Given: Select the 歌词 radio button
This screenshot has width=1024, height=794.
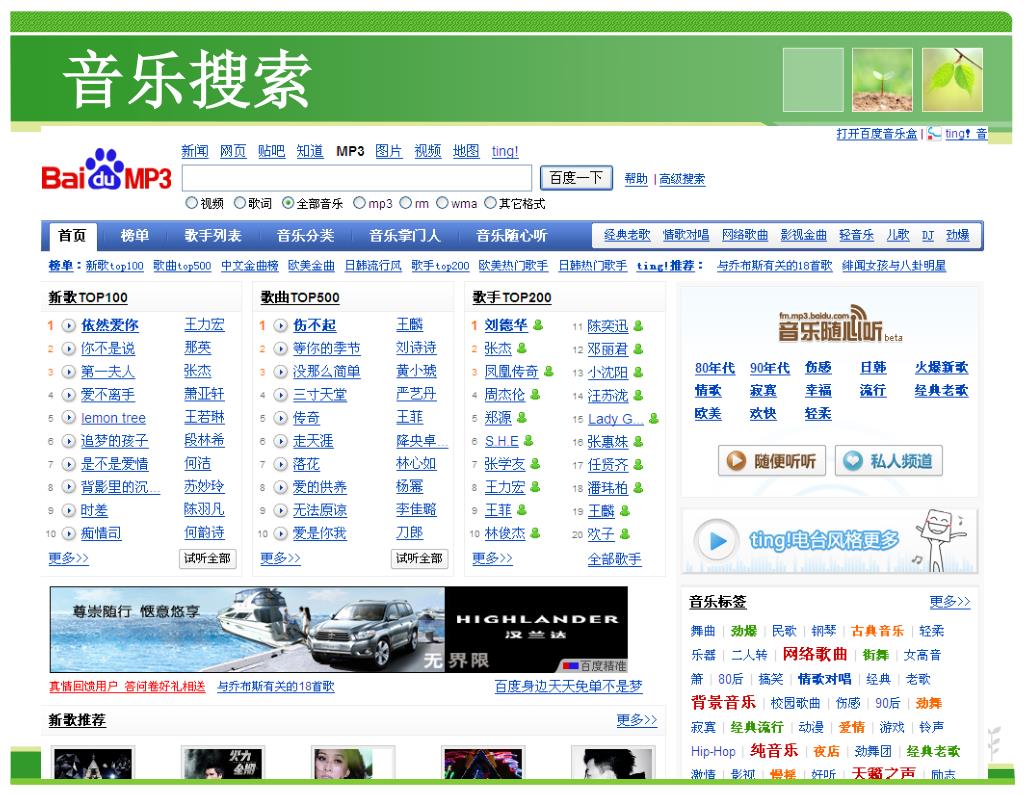Looking at the screenshot, I should [x=240, y=203].
